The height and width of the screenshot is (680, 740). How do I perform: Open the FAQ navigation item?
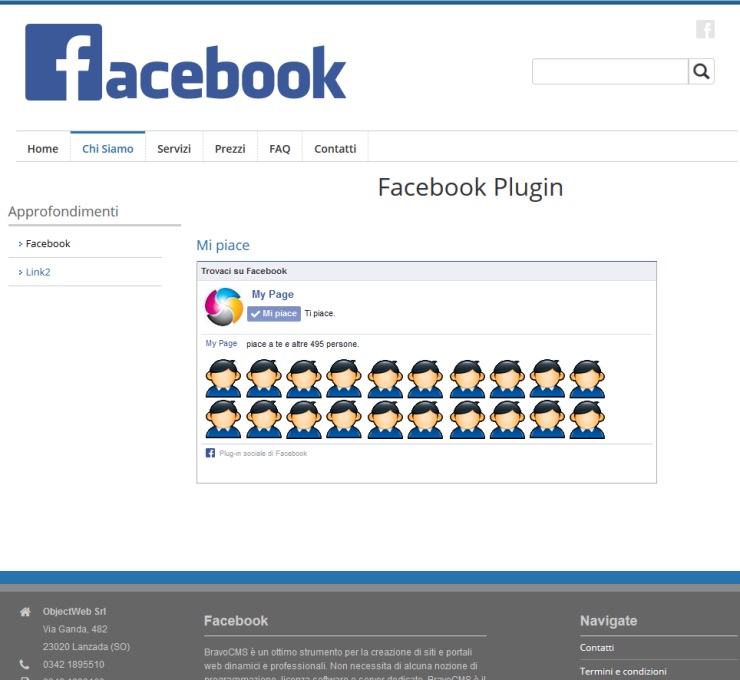(280, 148)
